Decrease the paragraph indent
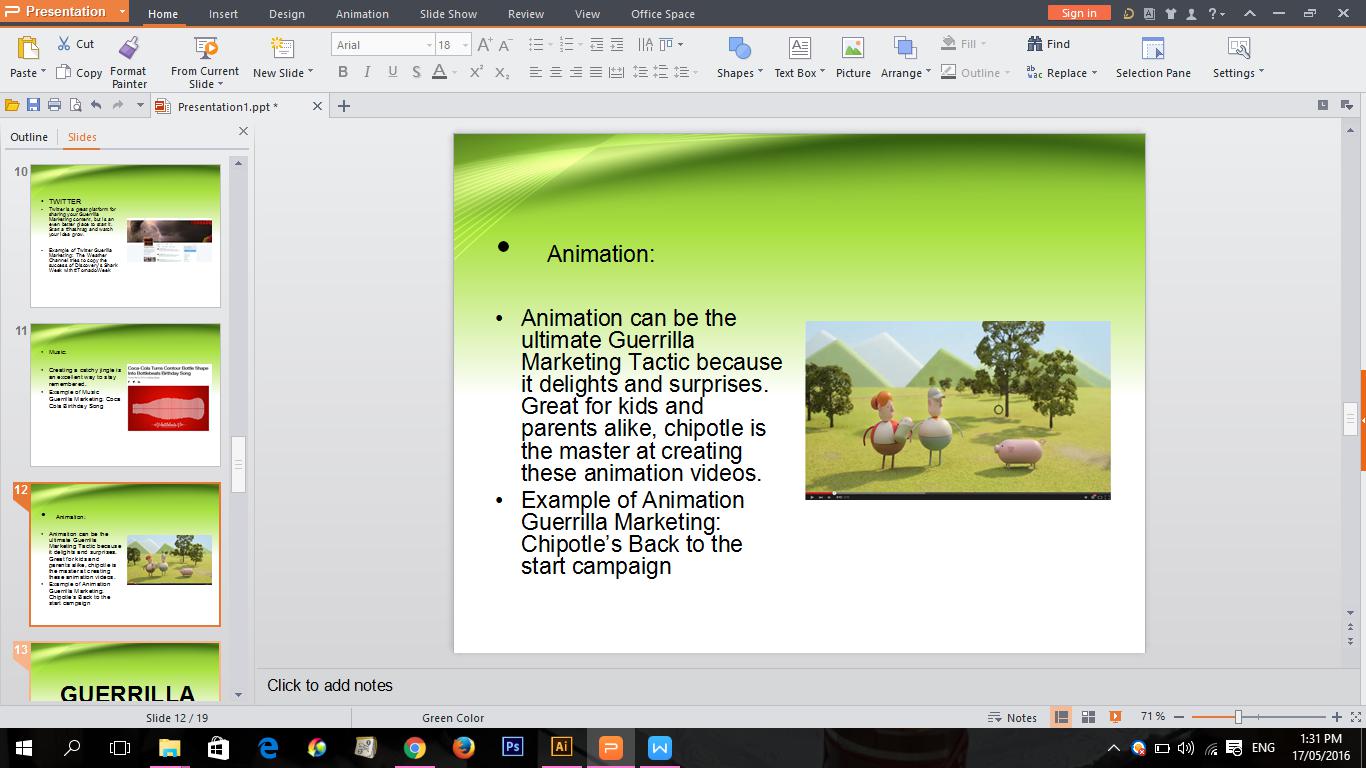Image resolution: width=1366 pixels, height=768 pixels. tap(597, 45)
